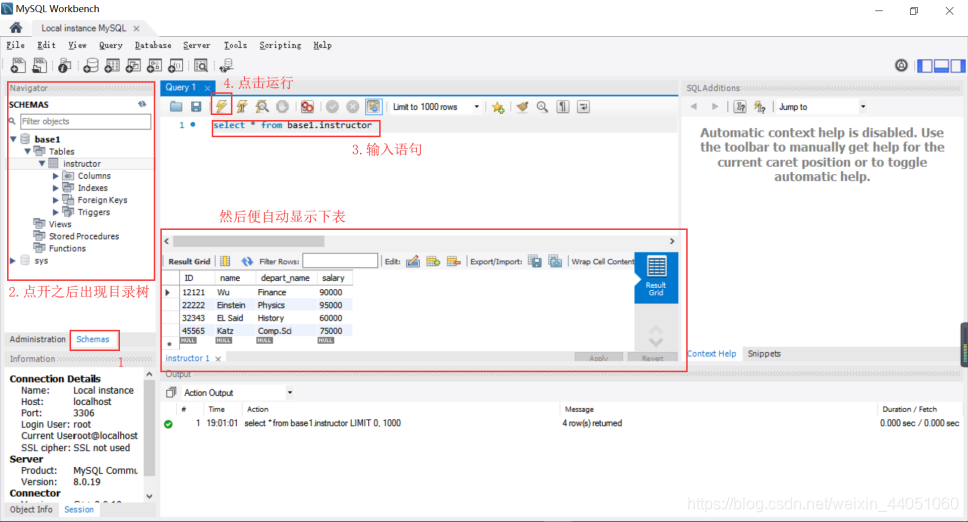Click the Result Grid side button
Image resolution: width=968 pixels, height=522 pixels.
tap(656, 277)
